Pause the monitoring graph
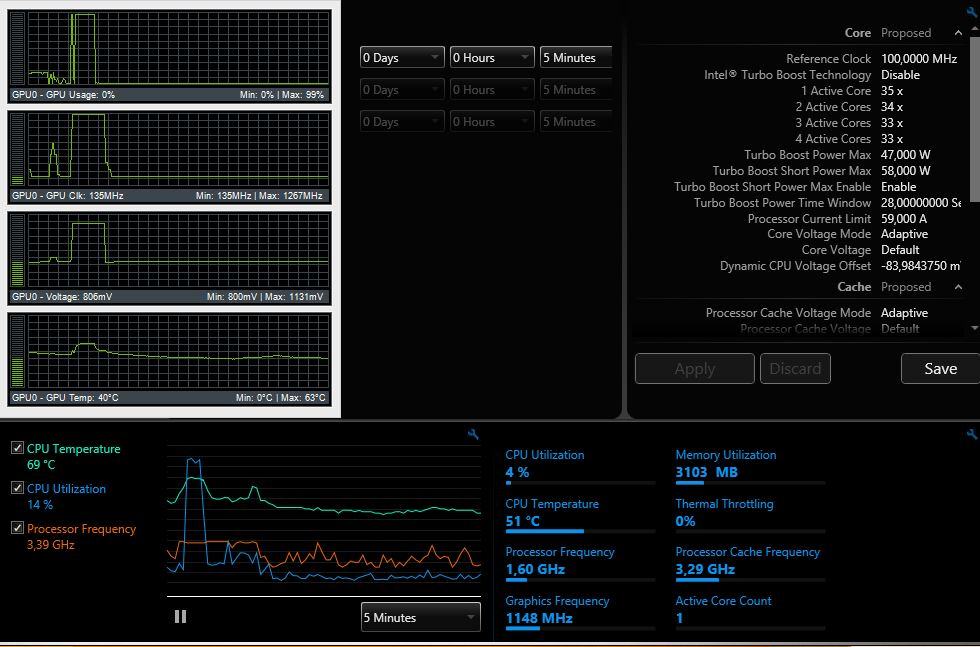Image resolution: width=980 pixels, height=647 pixels. pyautogui.click(x=181, y=617)
